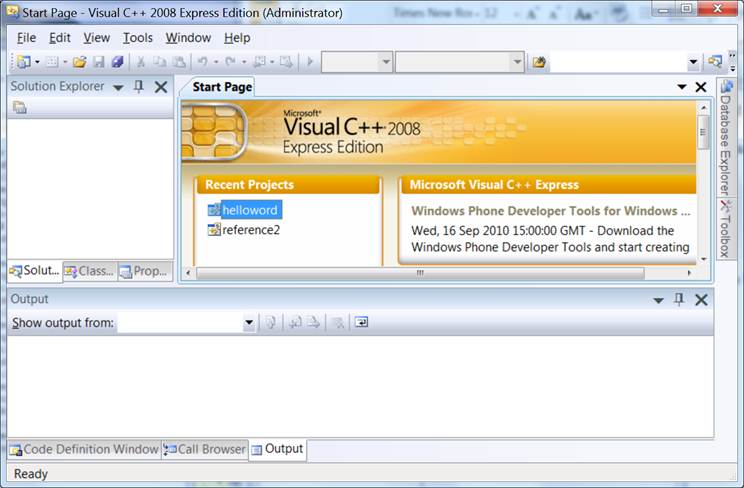Close the Solution Explorer panel
The width and height of the screenshot is (744, 488).
point(161,87)
